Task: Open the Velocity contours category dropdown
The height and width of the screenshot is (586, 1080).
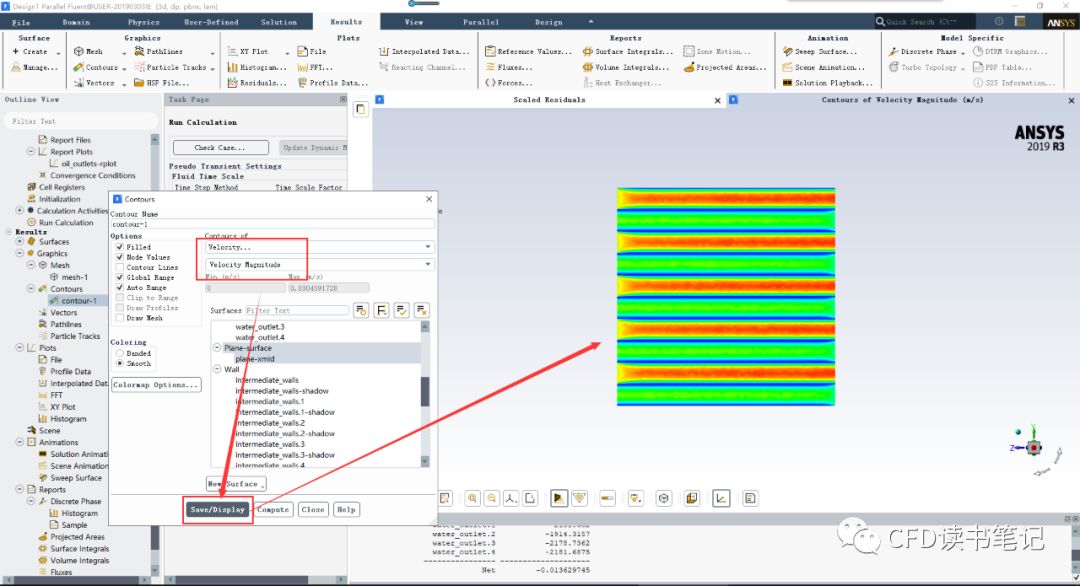Action: coord(320,247)
